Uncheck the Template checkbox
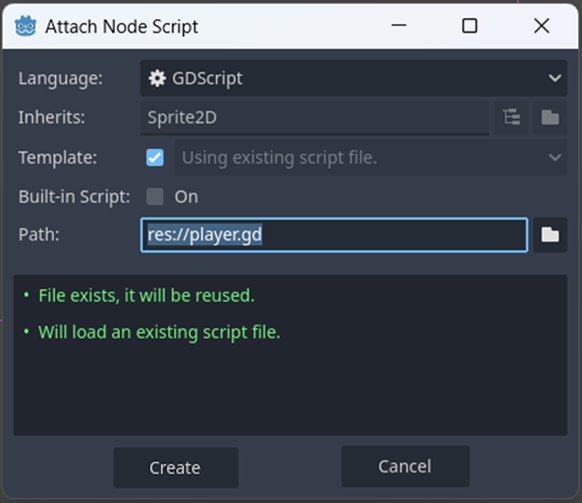The image size is (582, 503). pos(155,157)
